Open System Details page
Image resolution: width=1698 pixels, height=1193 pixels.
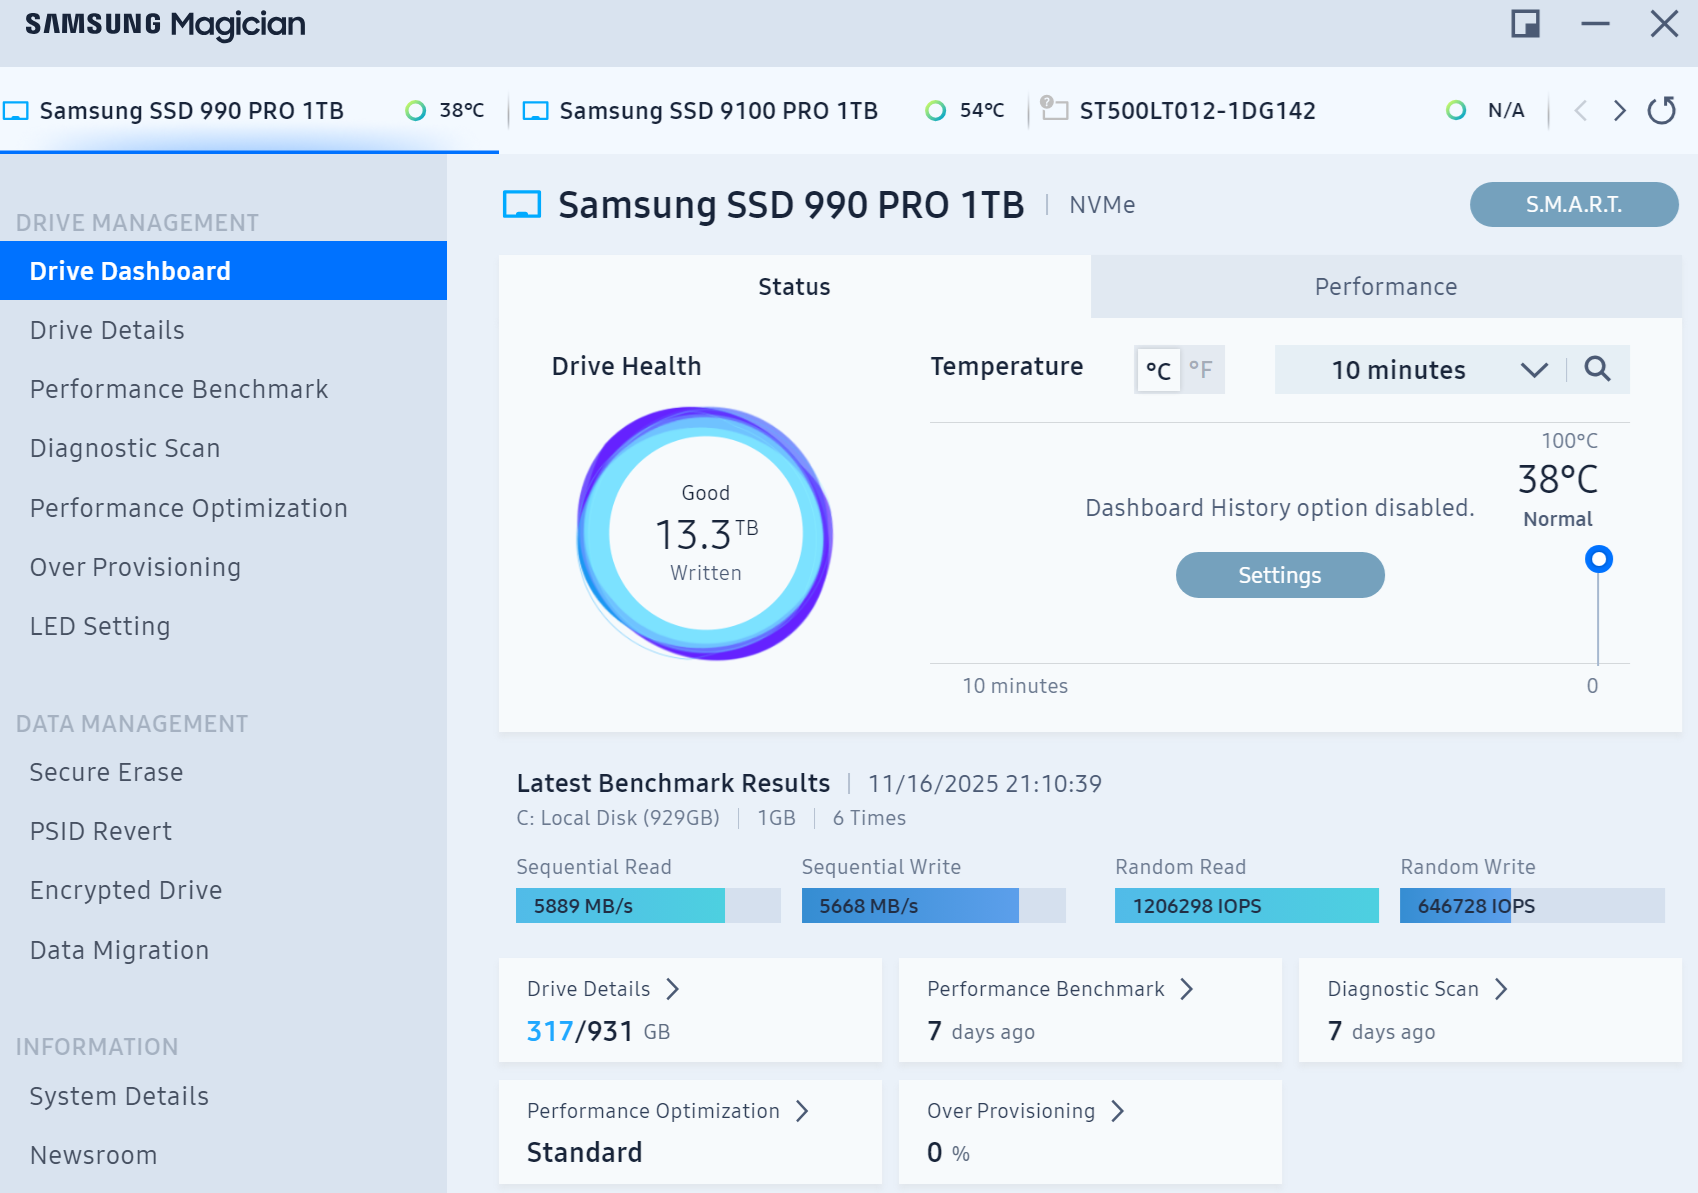[x=223, y=1096]
